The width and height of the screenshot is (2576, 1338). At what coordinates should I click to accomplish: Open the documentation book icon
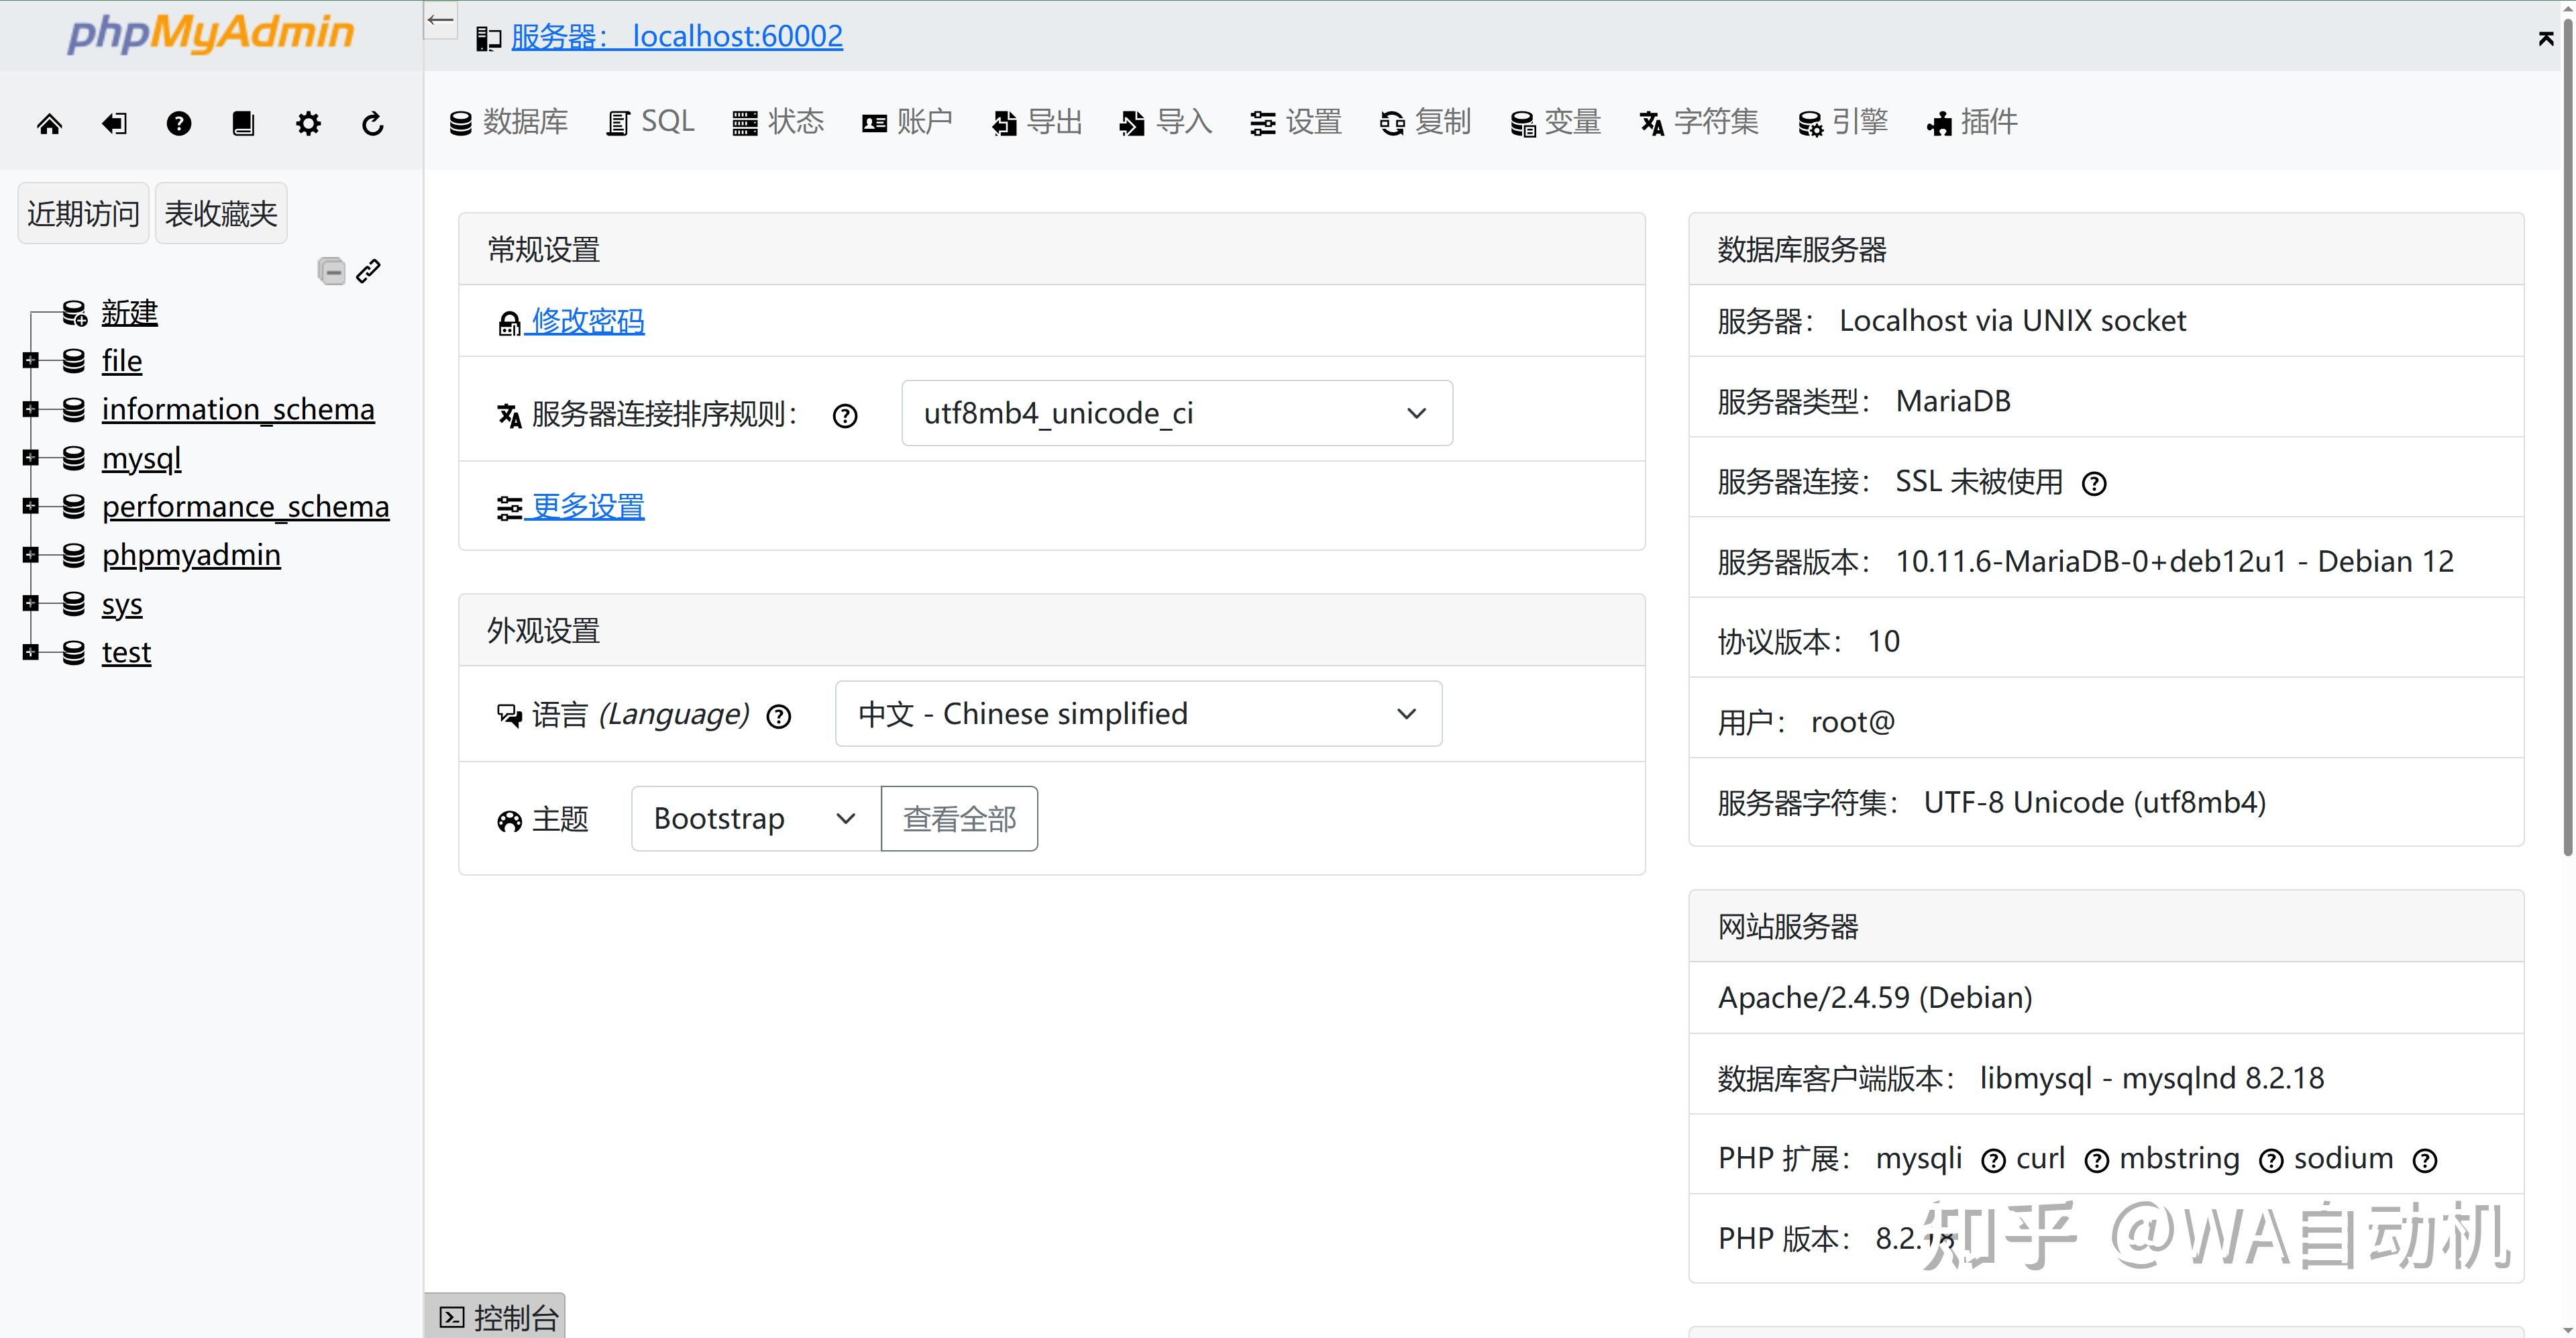(x=243, y=122)
